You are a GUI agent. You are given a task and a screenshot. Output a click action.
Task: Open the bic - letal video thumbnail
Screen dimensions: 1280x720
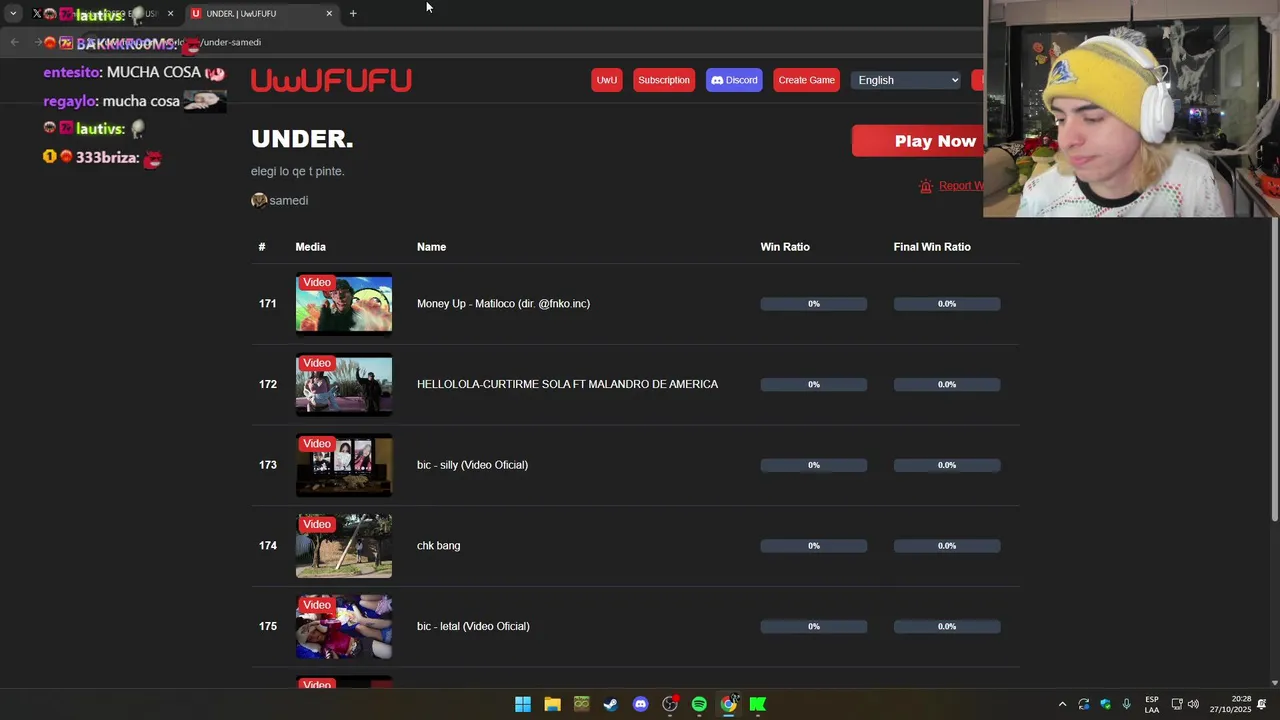(x=344, y=627)
